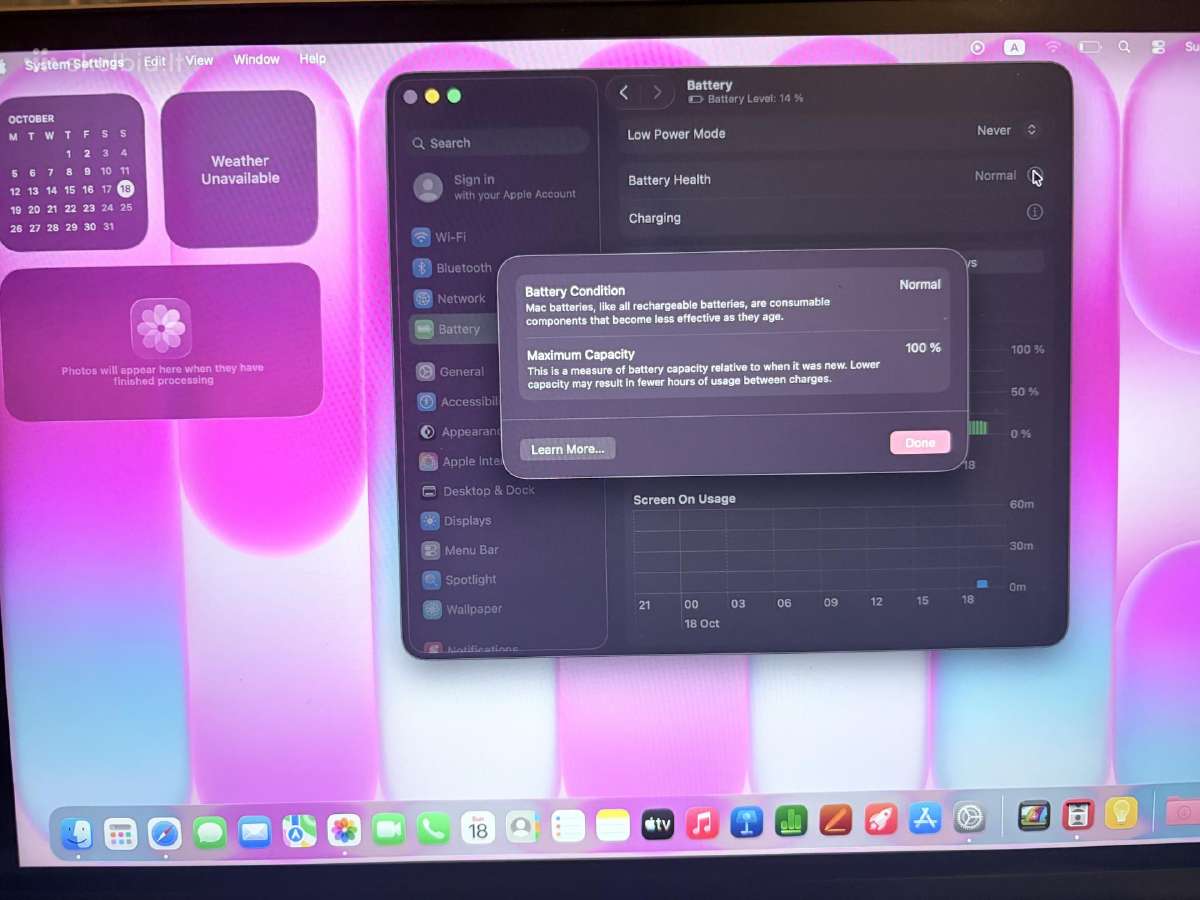
Task: Open Numbers from the Dock
Action: [791, 822]
